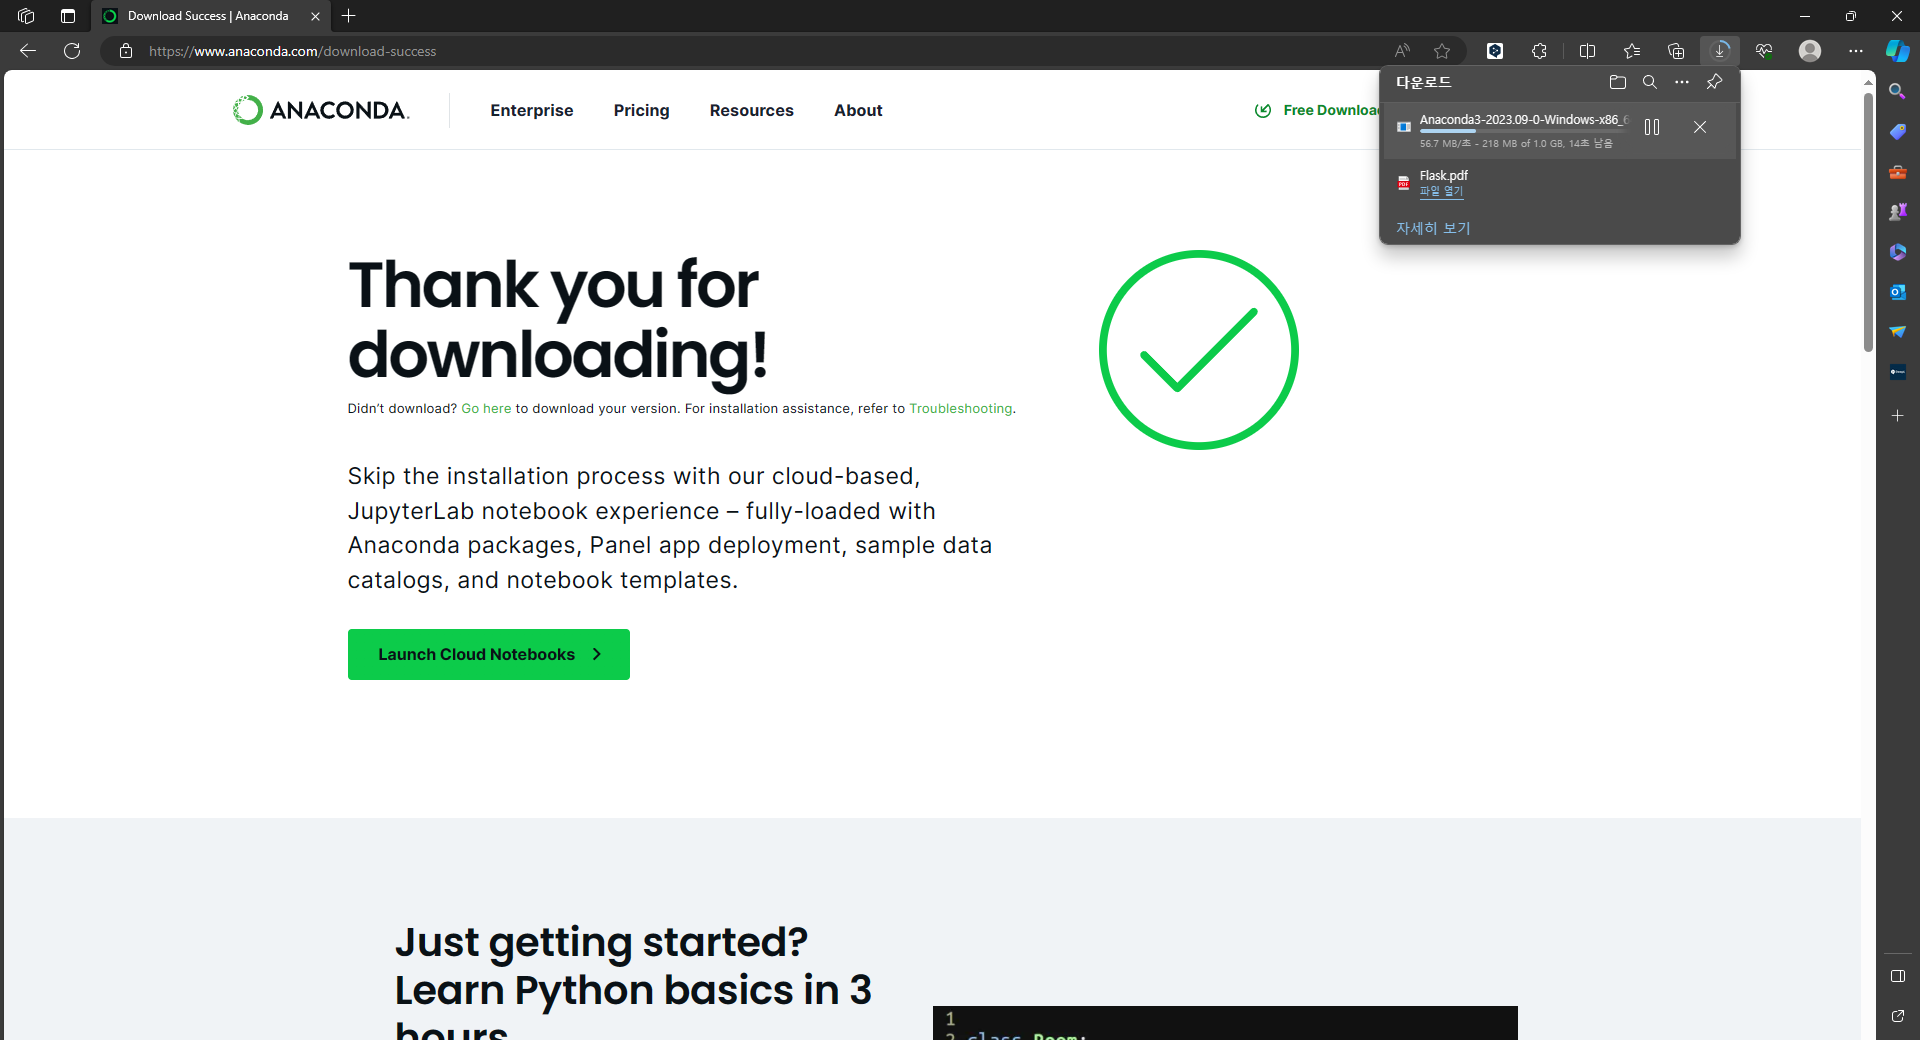Toggle the sidebar panel layout icon
The width and height of the screenshot is (1920, 1040).
click(x=1897, y=976)
